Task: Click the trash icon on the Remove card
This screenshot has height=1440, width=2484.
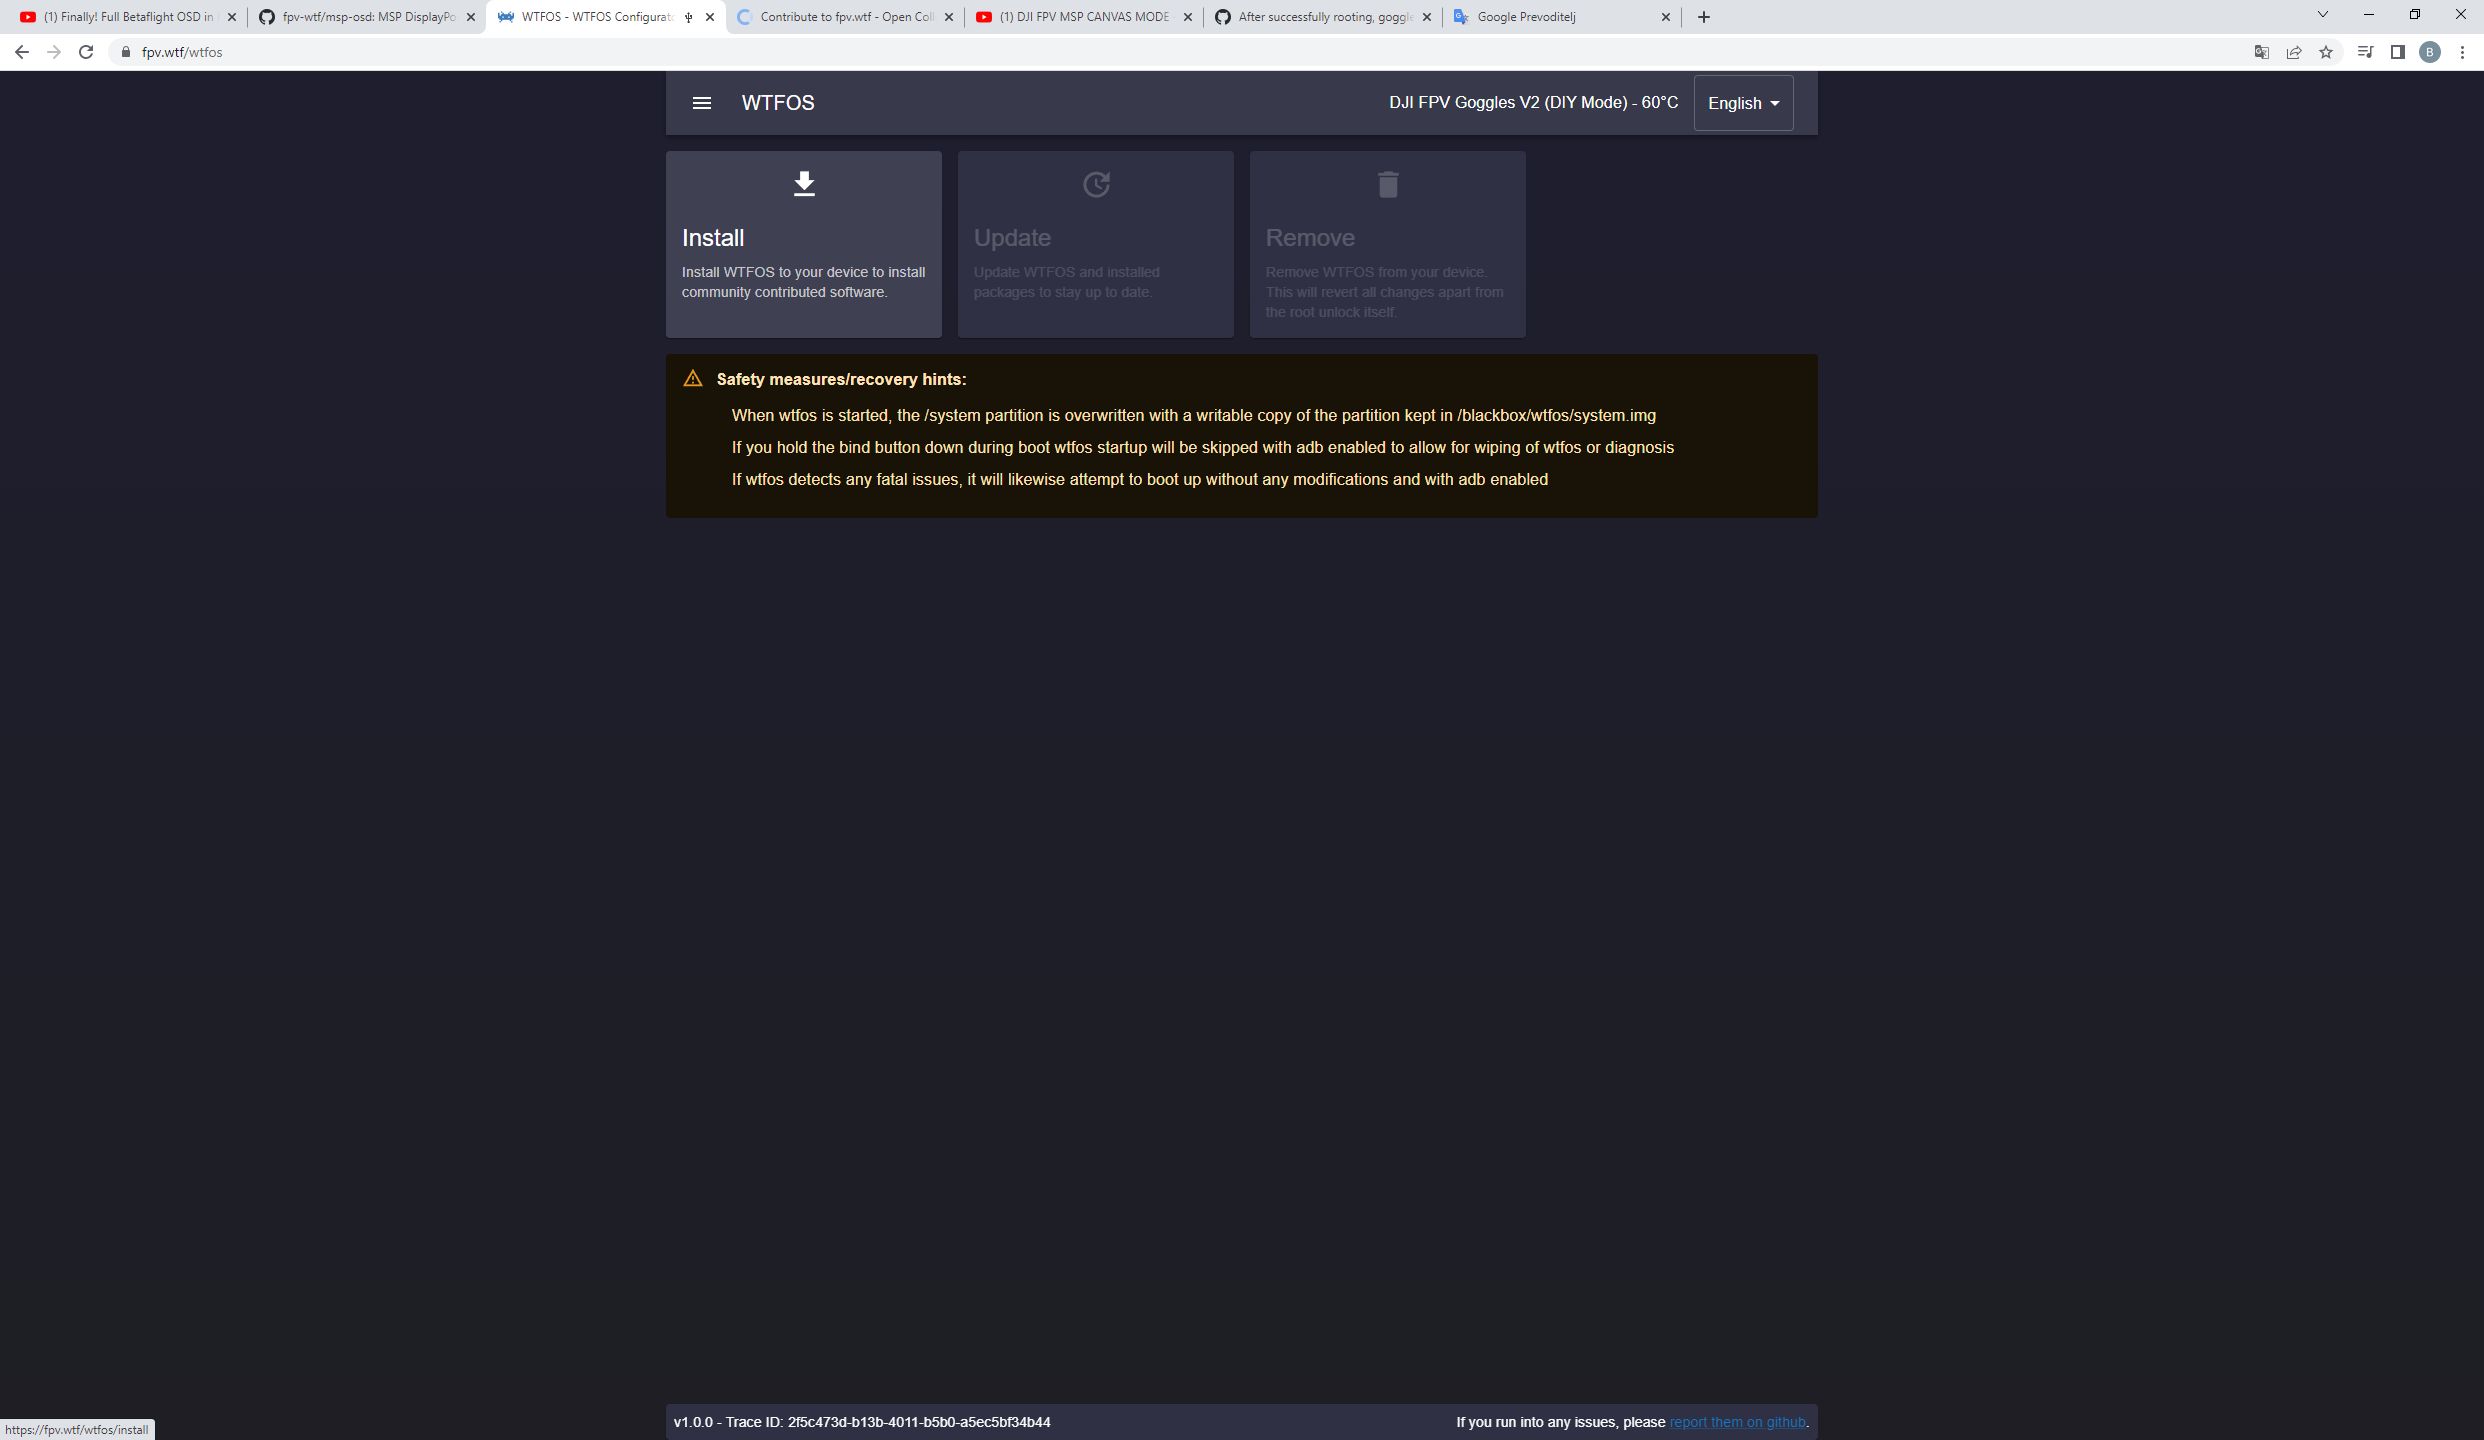Action: click(1387, 183)
